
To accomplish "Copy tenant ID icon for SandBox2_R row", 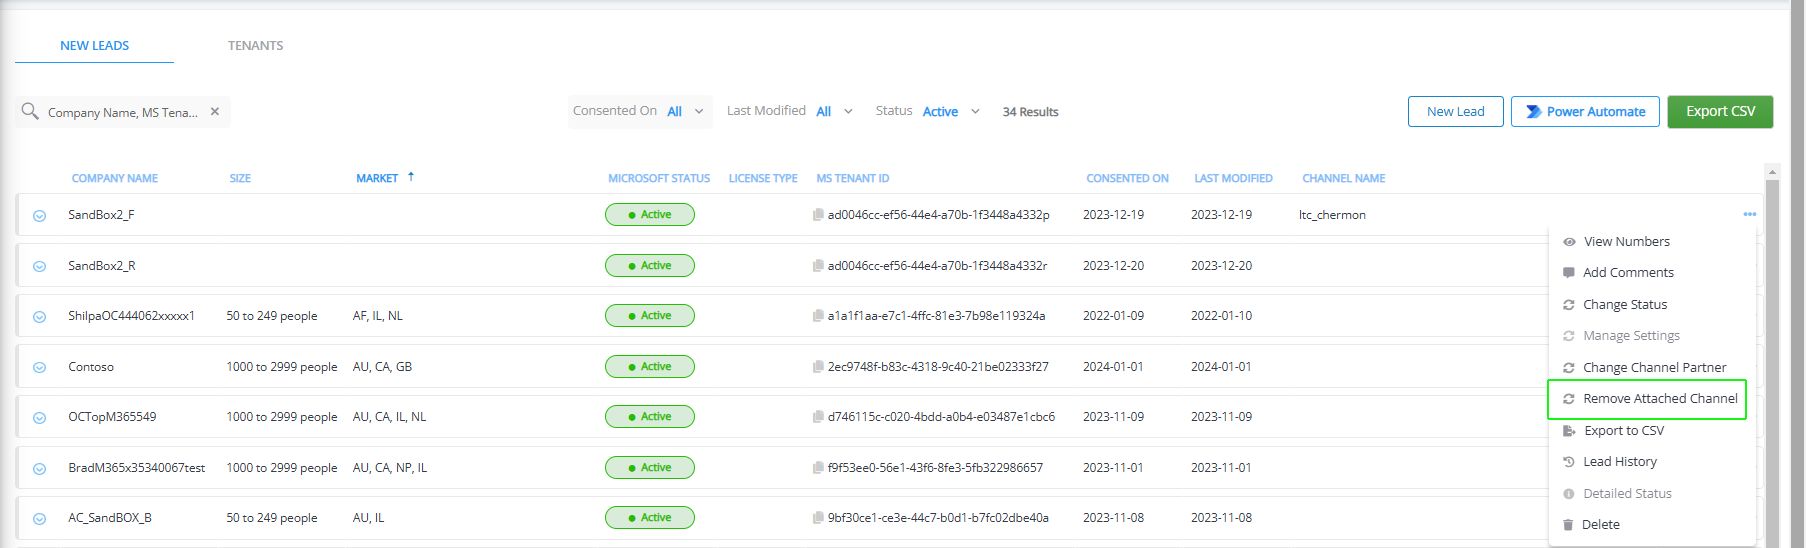I will coord(818,266).
